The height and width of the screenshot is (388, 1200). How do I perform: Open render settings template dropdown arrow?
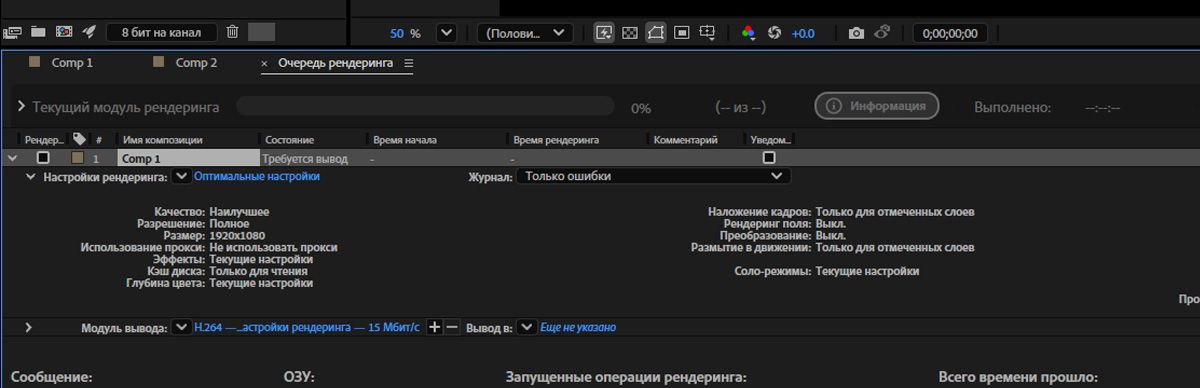click(x=181, y=176)
